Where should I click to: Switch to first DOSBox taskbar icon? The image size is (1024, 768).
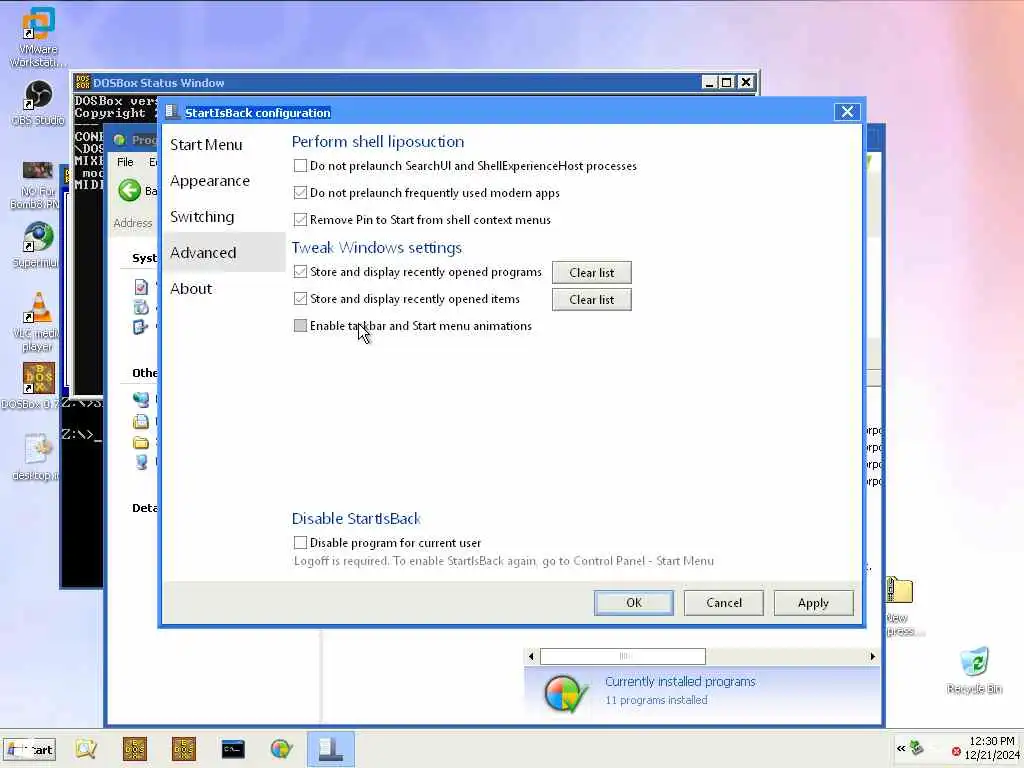click(135, 749)
